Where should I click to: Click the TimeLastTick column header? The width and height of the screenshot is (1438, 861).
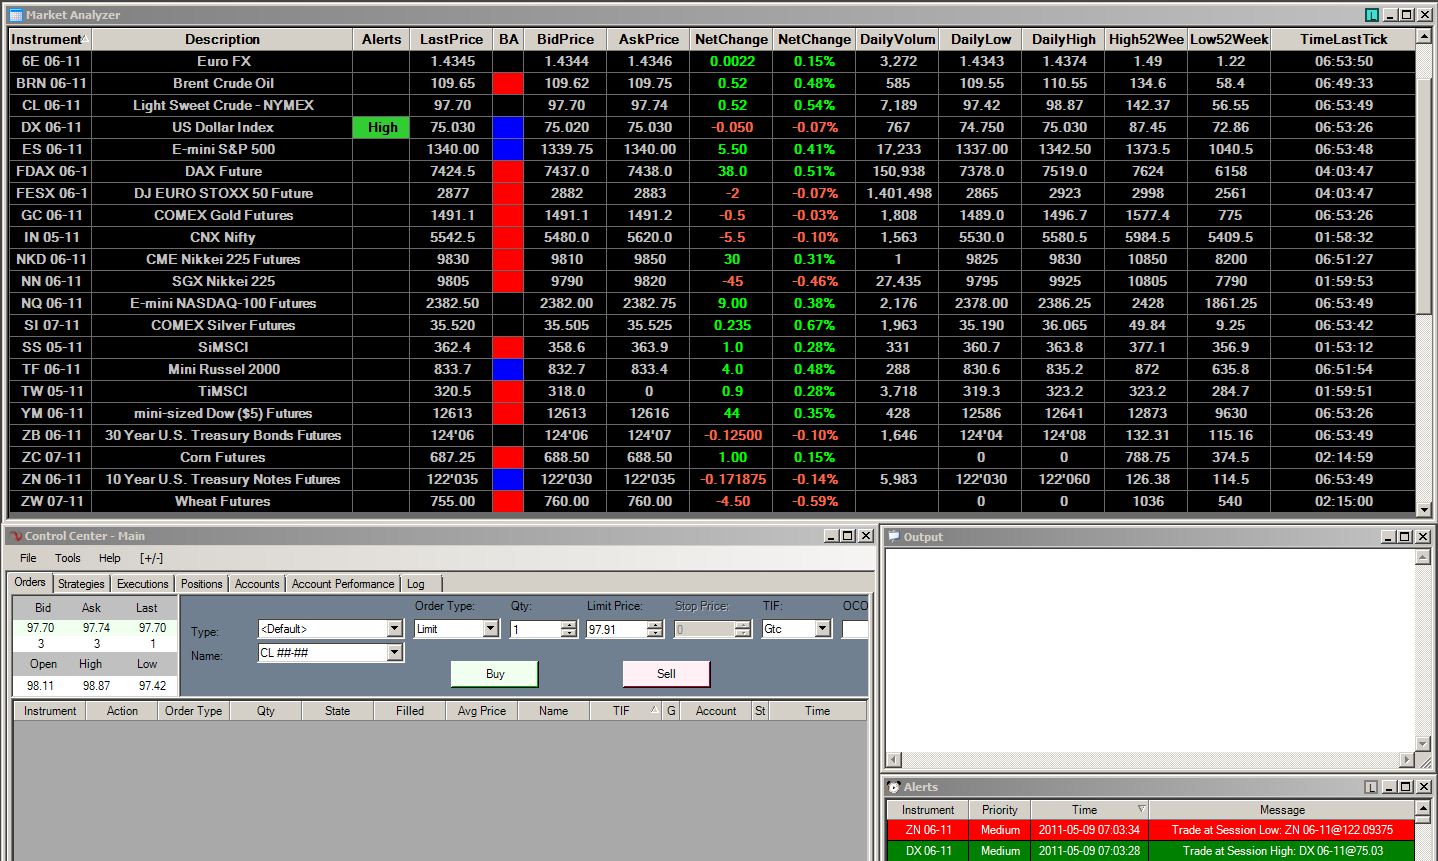click(x=1344, y=39)
